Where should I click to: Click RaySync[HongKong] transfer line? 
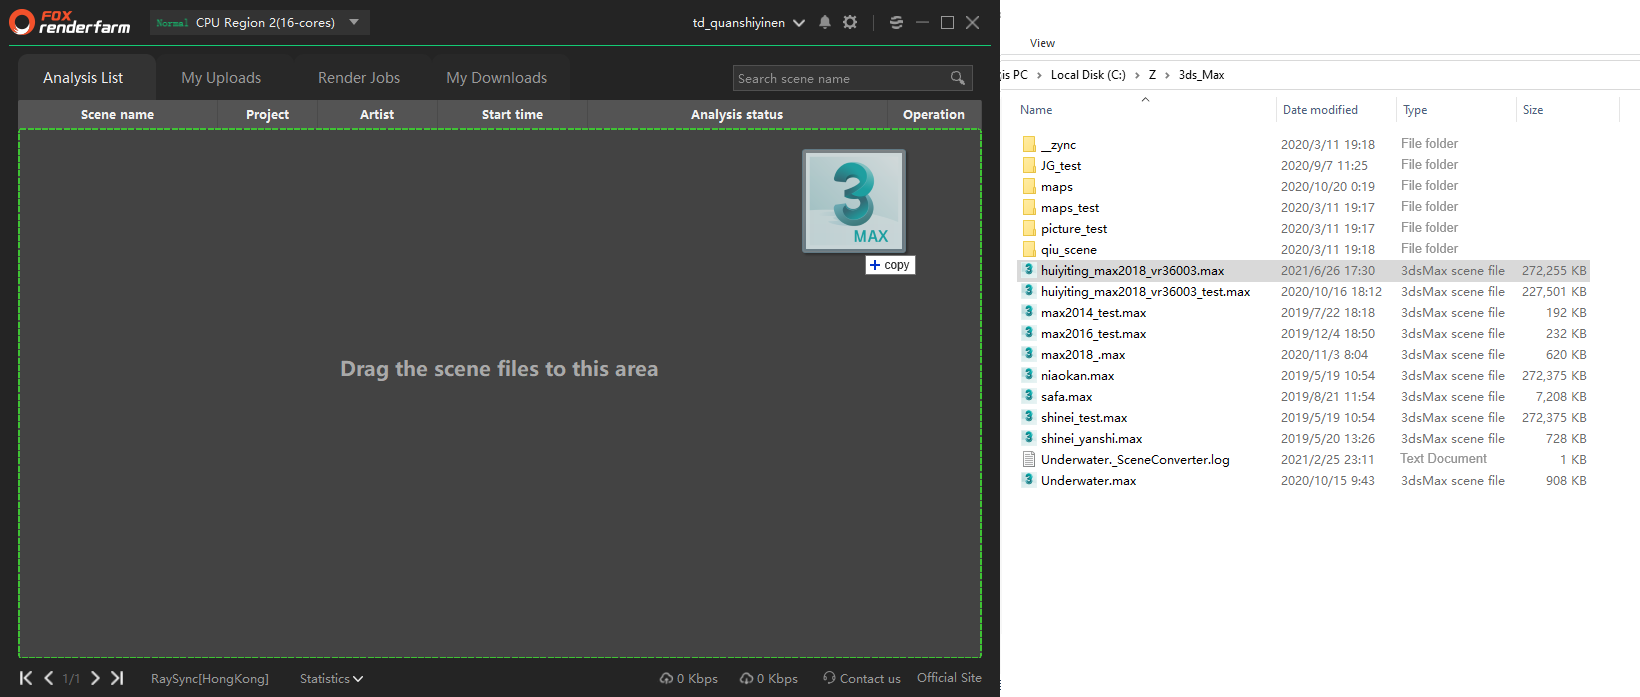click(x=210, y=678)
